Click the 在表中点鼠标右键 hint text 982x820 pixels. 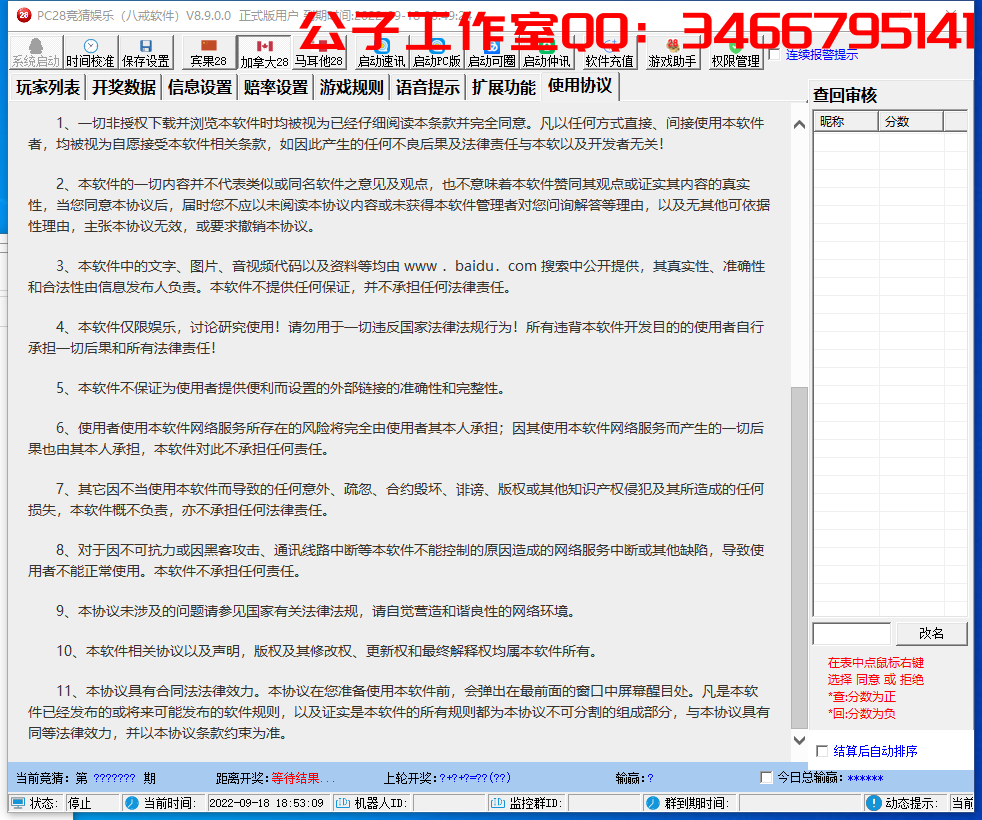tap(876, 663)
